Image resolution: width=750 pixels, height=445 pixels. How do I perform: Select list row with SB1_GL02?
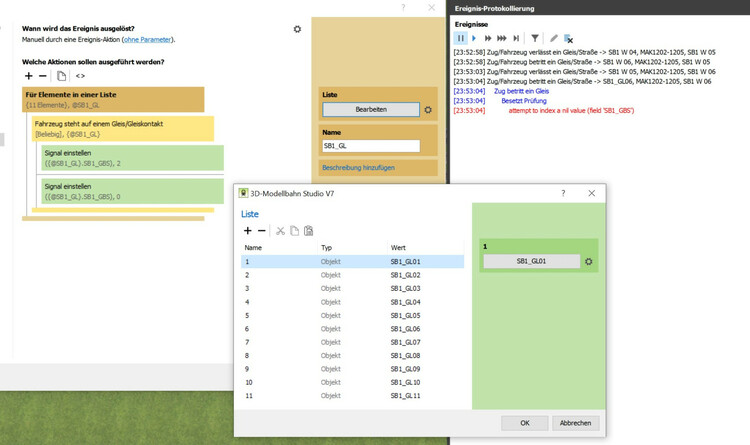[x=353, y=275]
